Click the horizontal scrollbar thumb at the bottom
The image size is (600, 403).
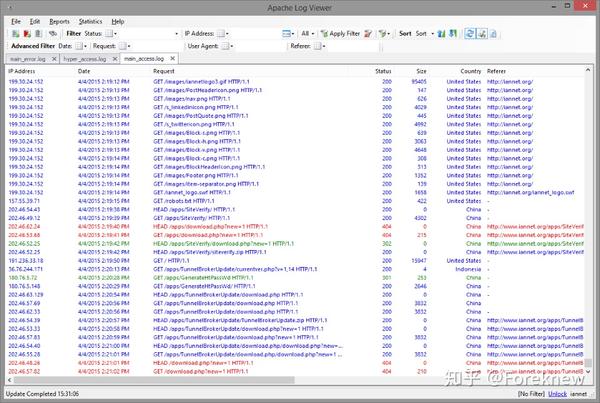coord(154,380)
